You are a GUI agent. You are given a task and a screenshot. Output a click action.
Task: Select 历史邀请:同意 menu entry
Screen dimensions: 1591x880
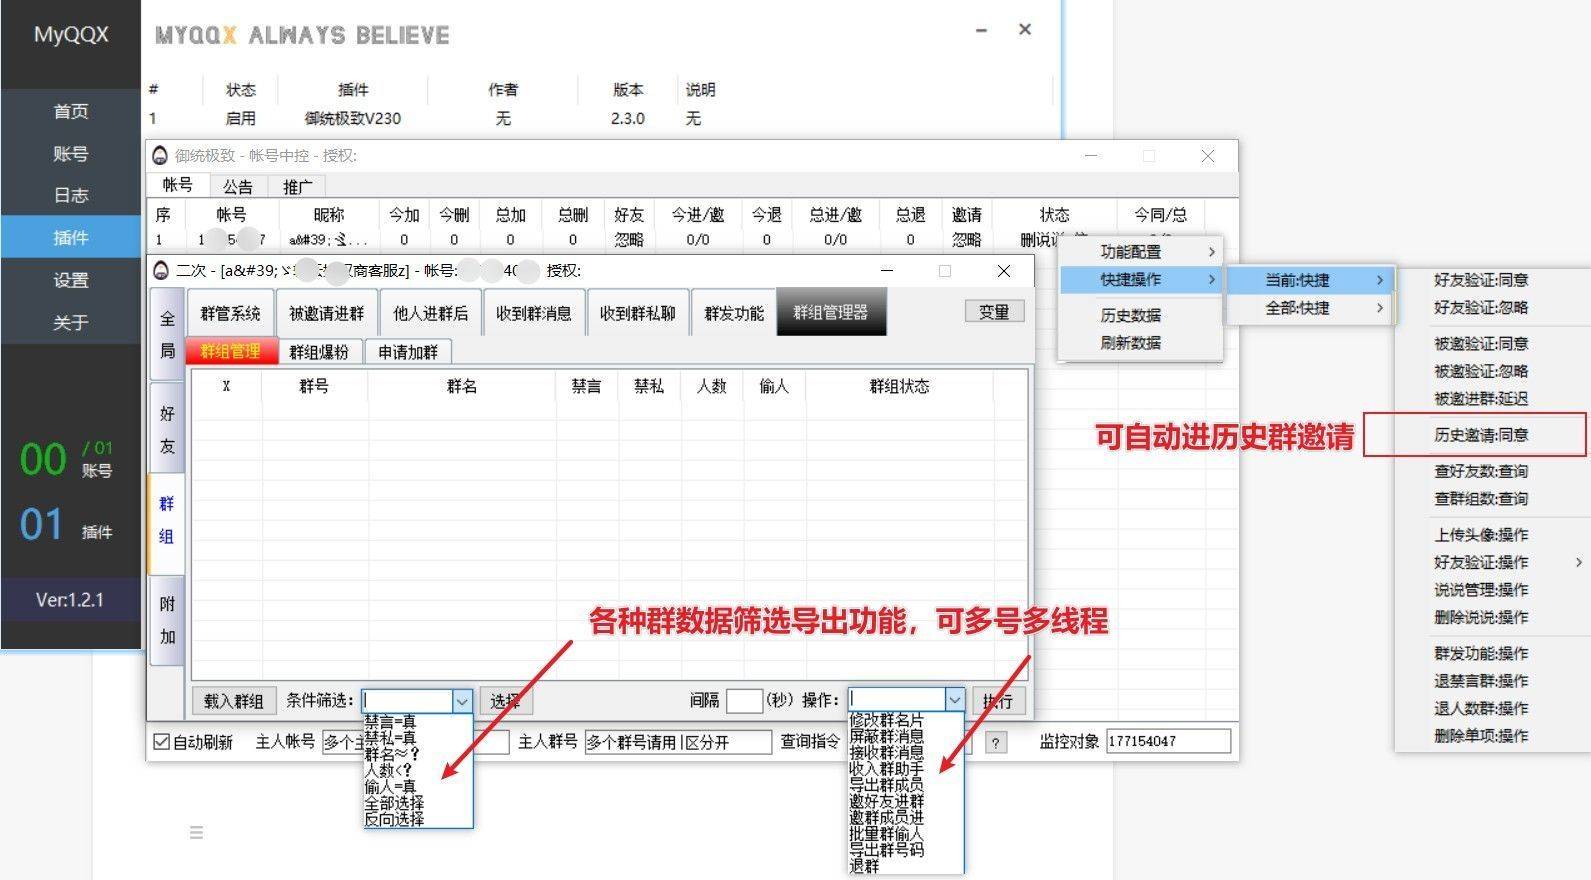tap(1480, 435)
